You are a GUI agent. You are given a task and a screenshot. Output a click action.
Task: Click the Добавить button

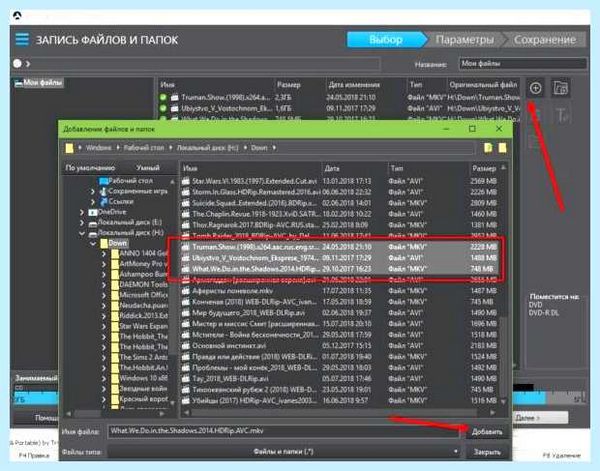(487, 432)
